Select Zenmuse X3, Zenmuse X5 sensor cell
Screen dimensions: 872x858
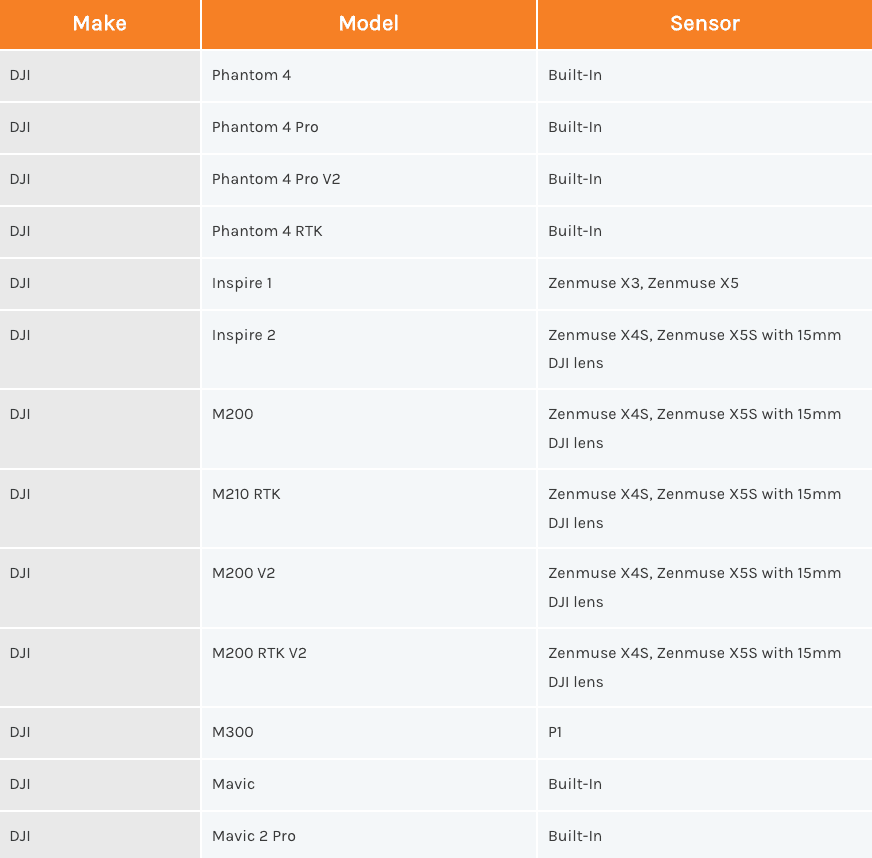coord(705,284)
